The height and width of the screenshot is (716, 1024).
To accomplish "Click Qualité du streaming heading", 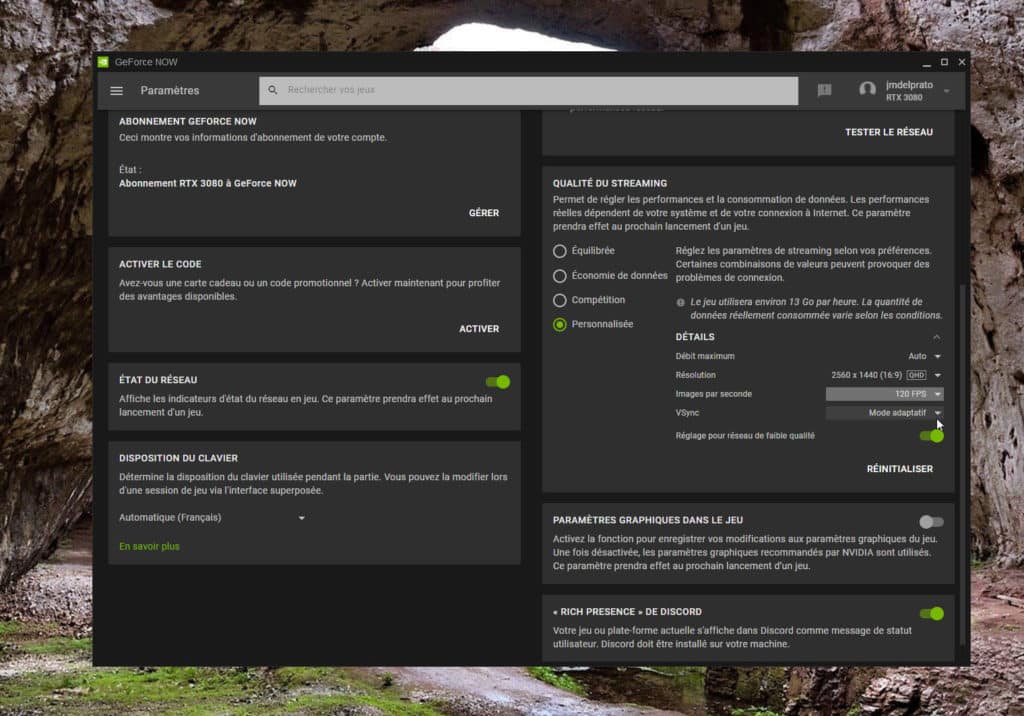I will 610,184.
